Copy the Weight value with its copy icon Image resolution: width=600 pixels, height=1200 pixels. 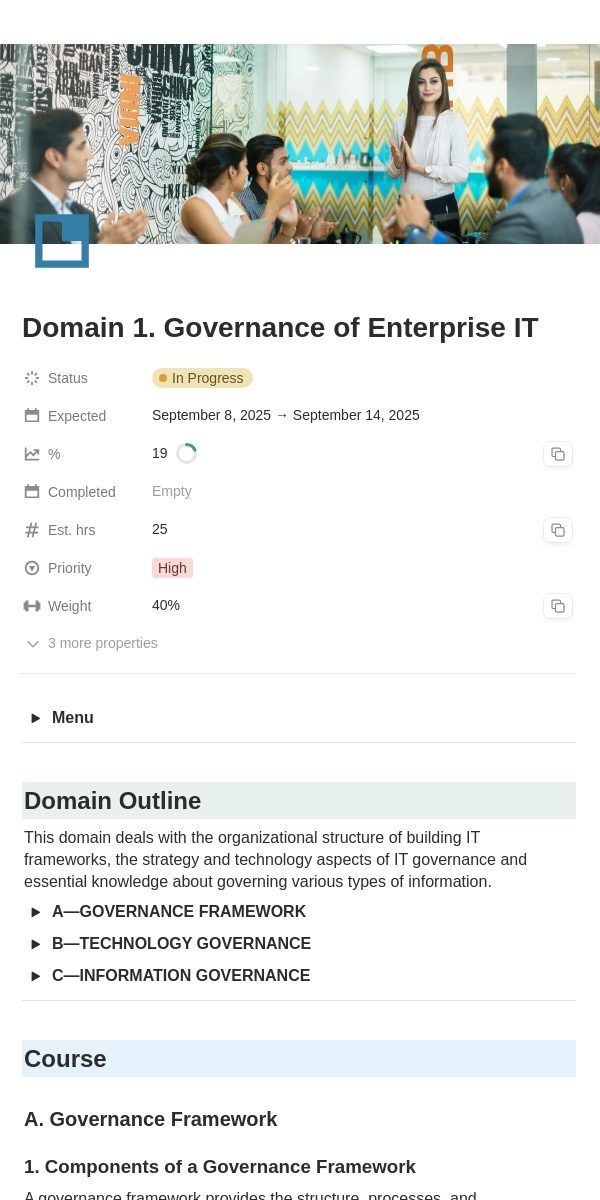click(558, 606)
